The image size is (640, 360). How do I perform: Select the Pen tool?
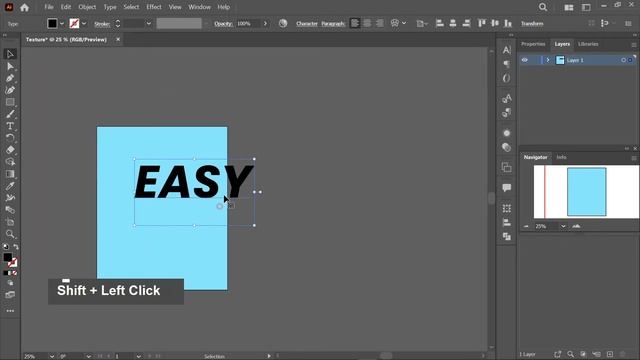[10, 78]
